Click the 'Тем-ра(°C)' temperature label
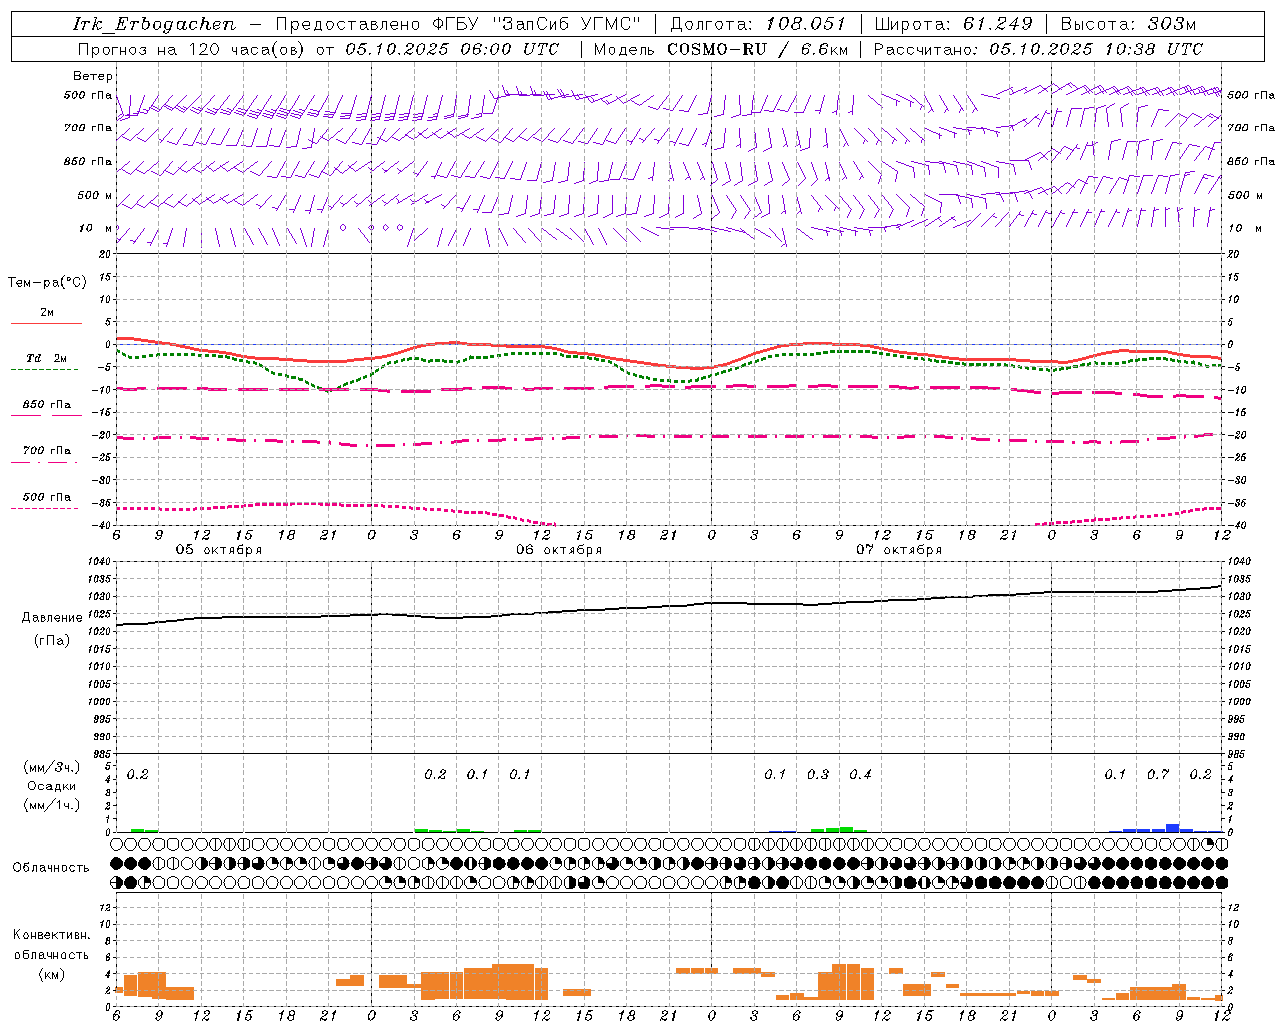The height and width of the screenshot is (1024, 1280). point(47,282)
